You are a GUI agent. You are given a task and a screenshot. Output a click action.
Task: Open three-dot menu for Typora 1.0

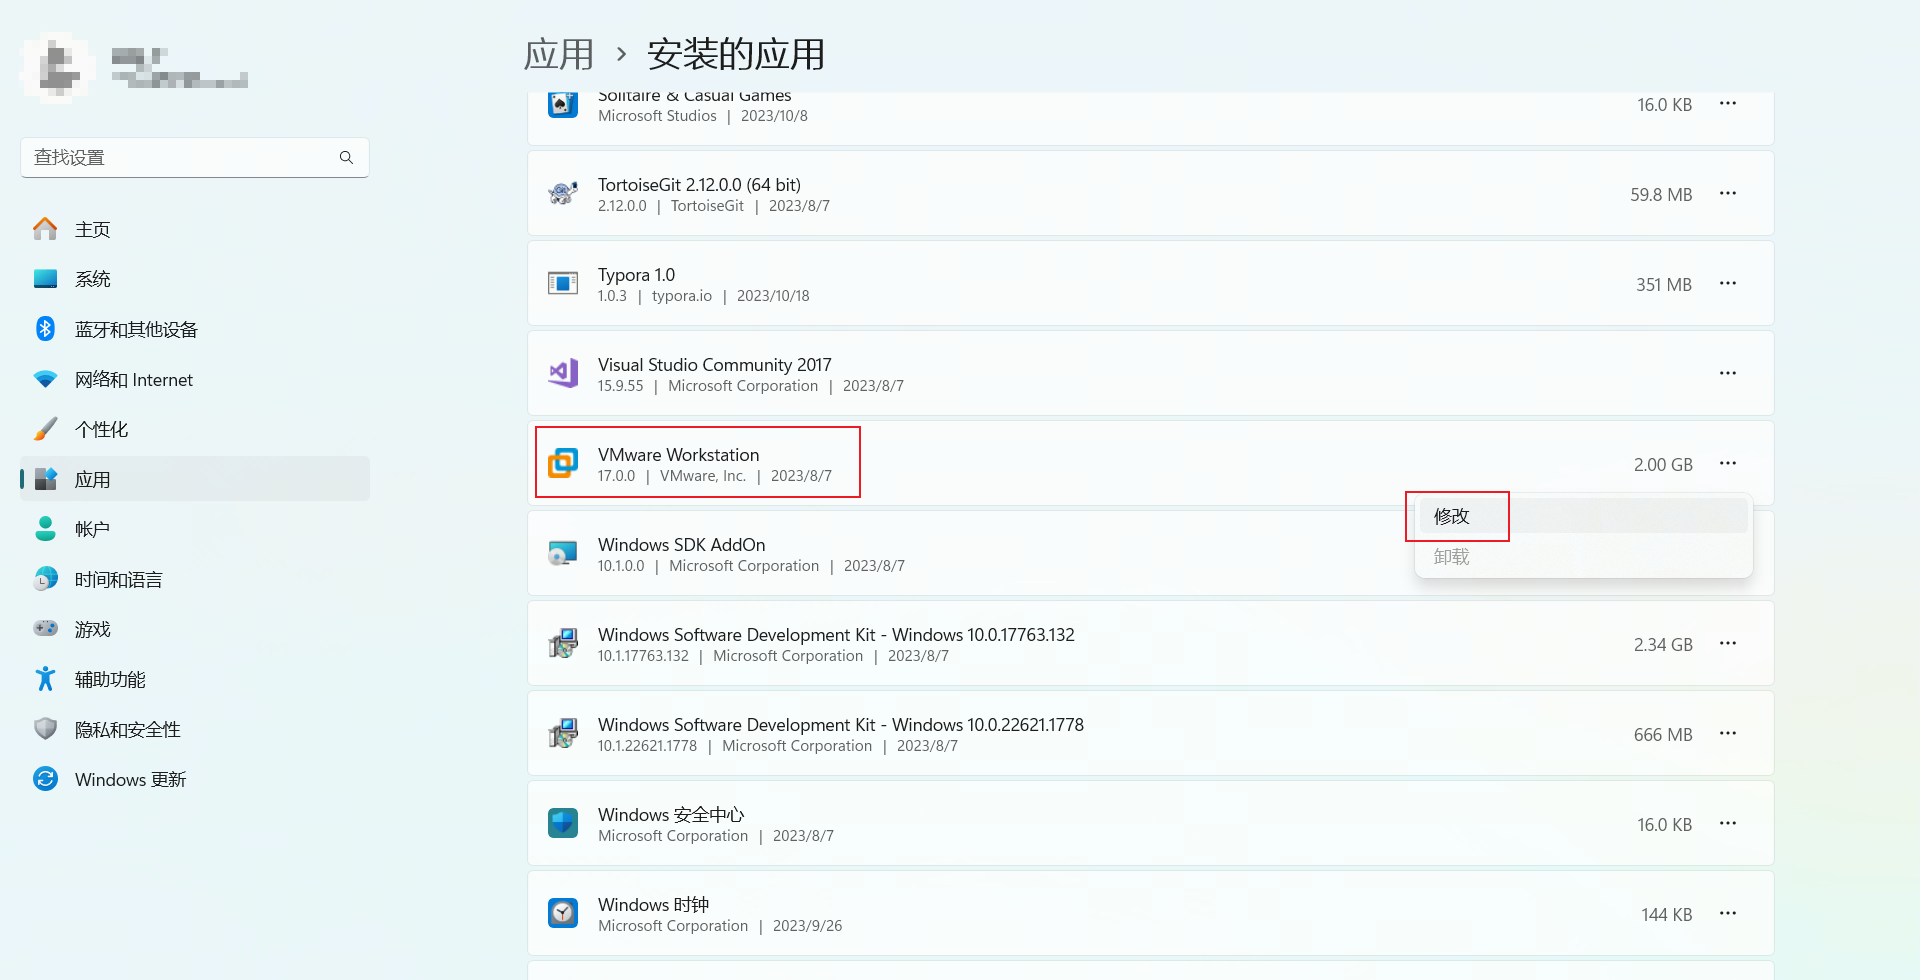(x=1728, y=283)
